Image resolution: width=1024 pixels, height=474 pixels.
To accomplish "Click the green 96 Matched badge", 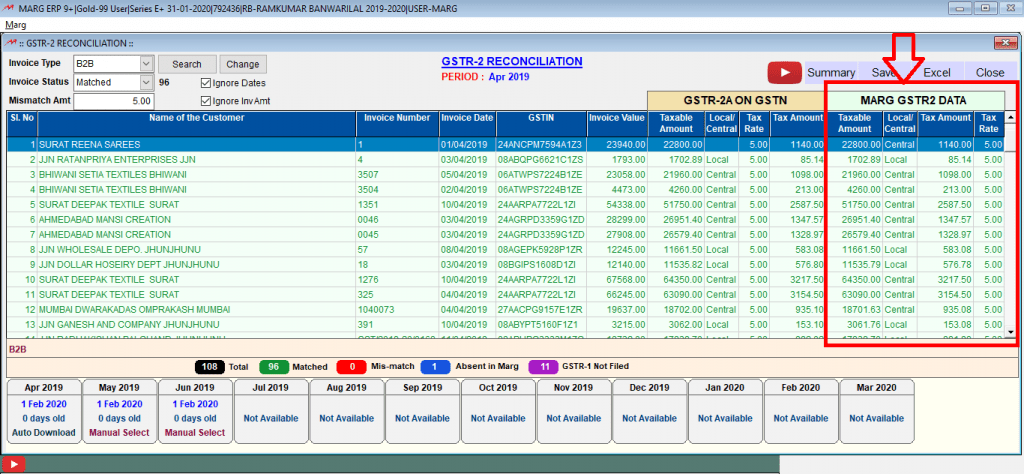I will pos(274,367).
